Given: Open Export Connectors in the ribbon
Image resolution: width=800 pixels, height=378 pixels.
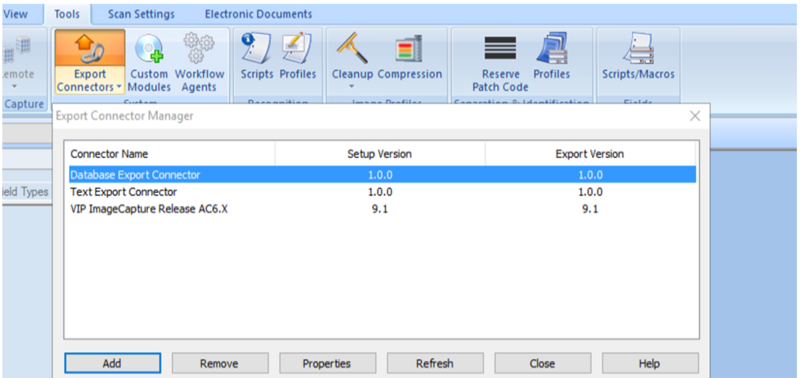Looking at the screenshot, I should pos(90,62).
